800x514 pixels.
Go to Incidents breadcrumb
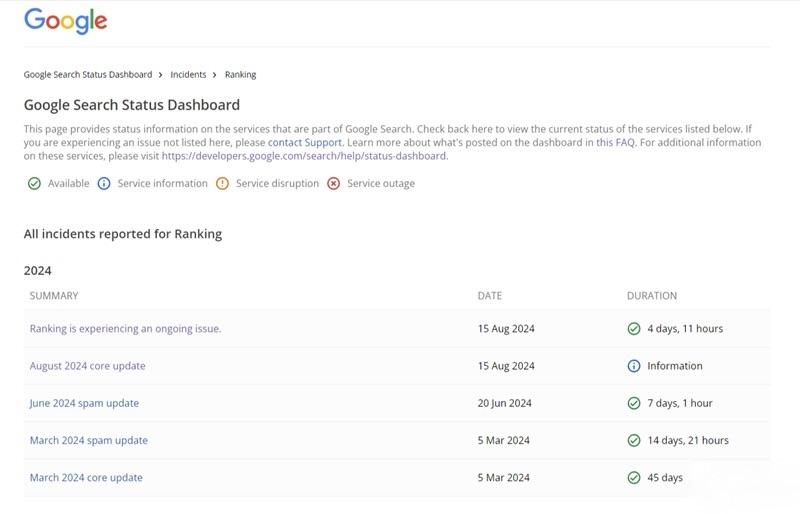point(188,75)
